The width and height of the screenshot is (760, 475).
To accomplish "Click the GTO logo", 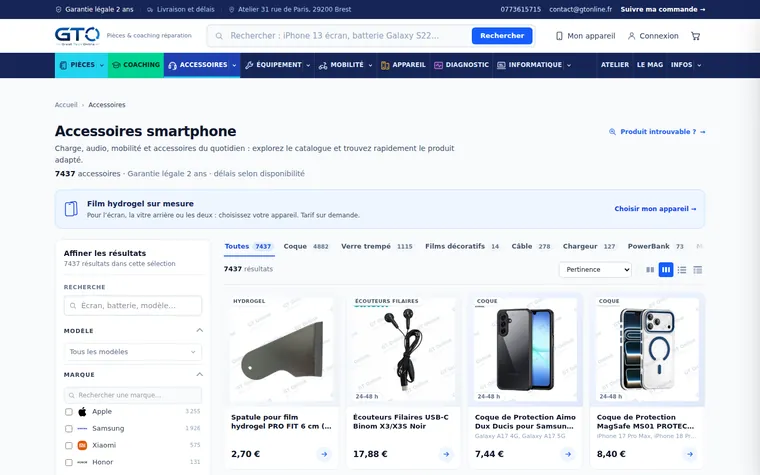I will coord(77,36).
